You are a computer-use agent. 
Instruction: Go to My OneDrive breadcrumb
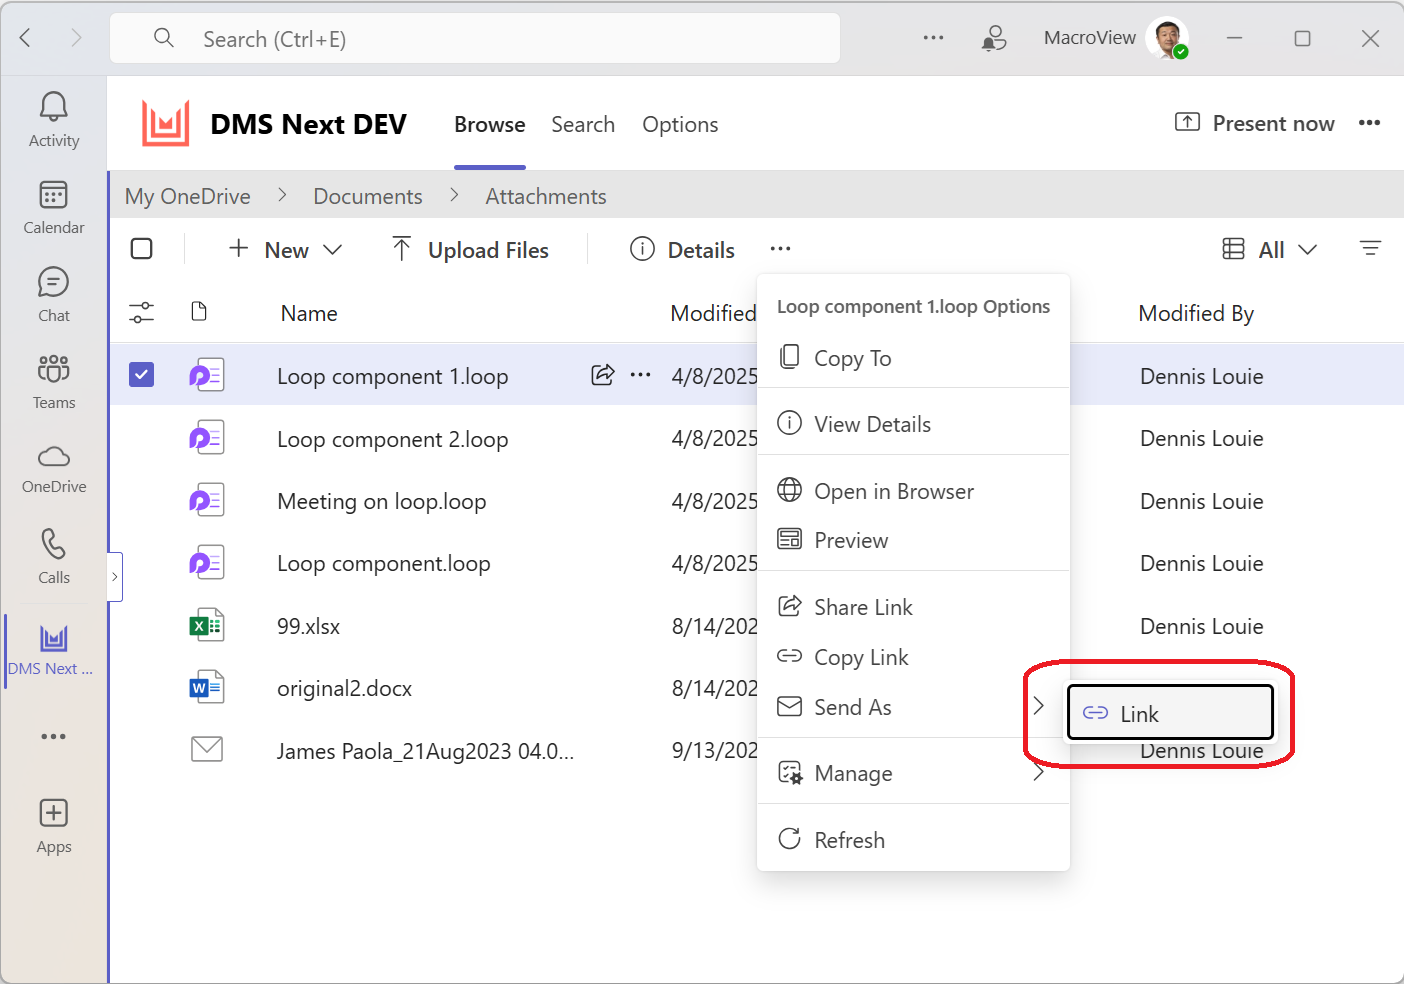(188, 196)
